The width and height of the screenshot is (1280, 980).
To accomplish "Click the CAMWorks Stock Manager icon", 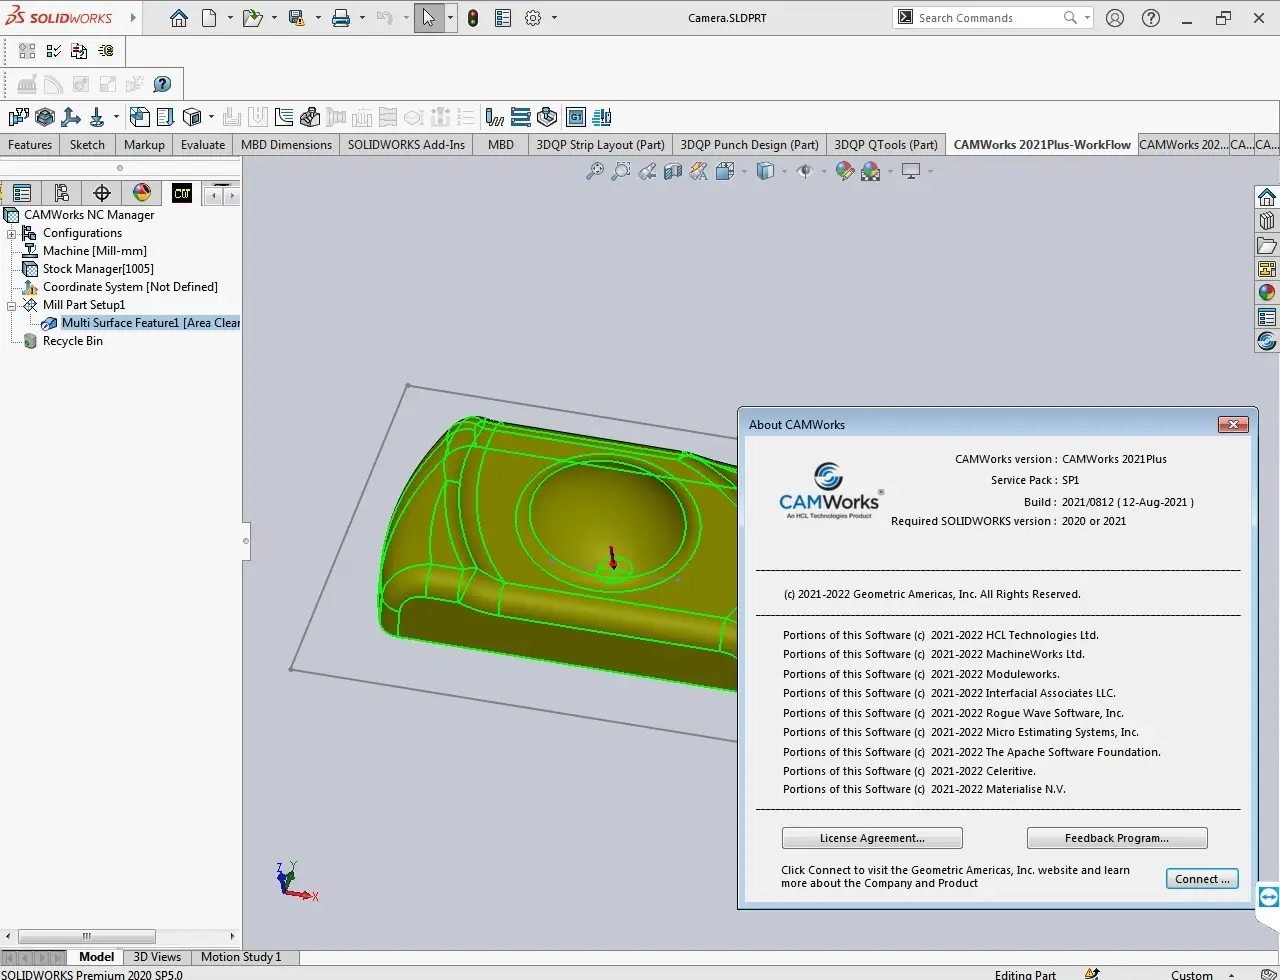I will click(x=44, y=117).
